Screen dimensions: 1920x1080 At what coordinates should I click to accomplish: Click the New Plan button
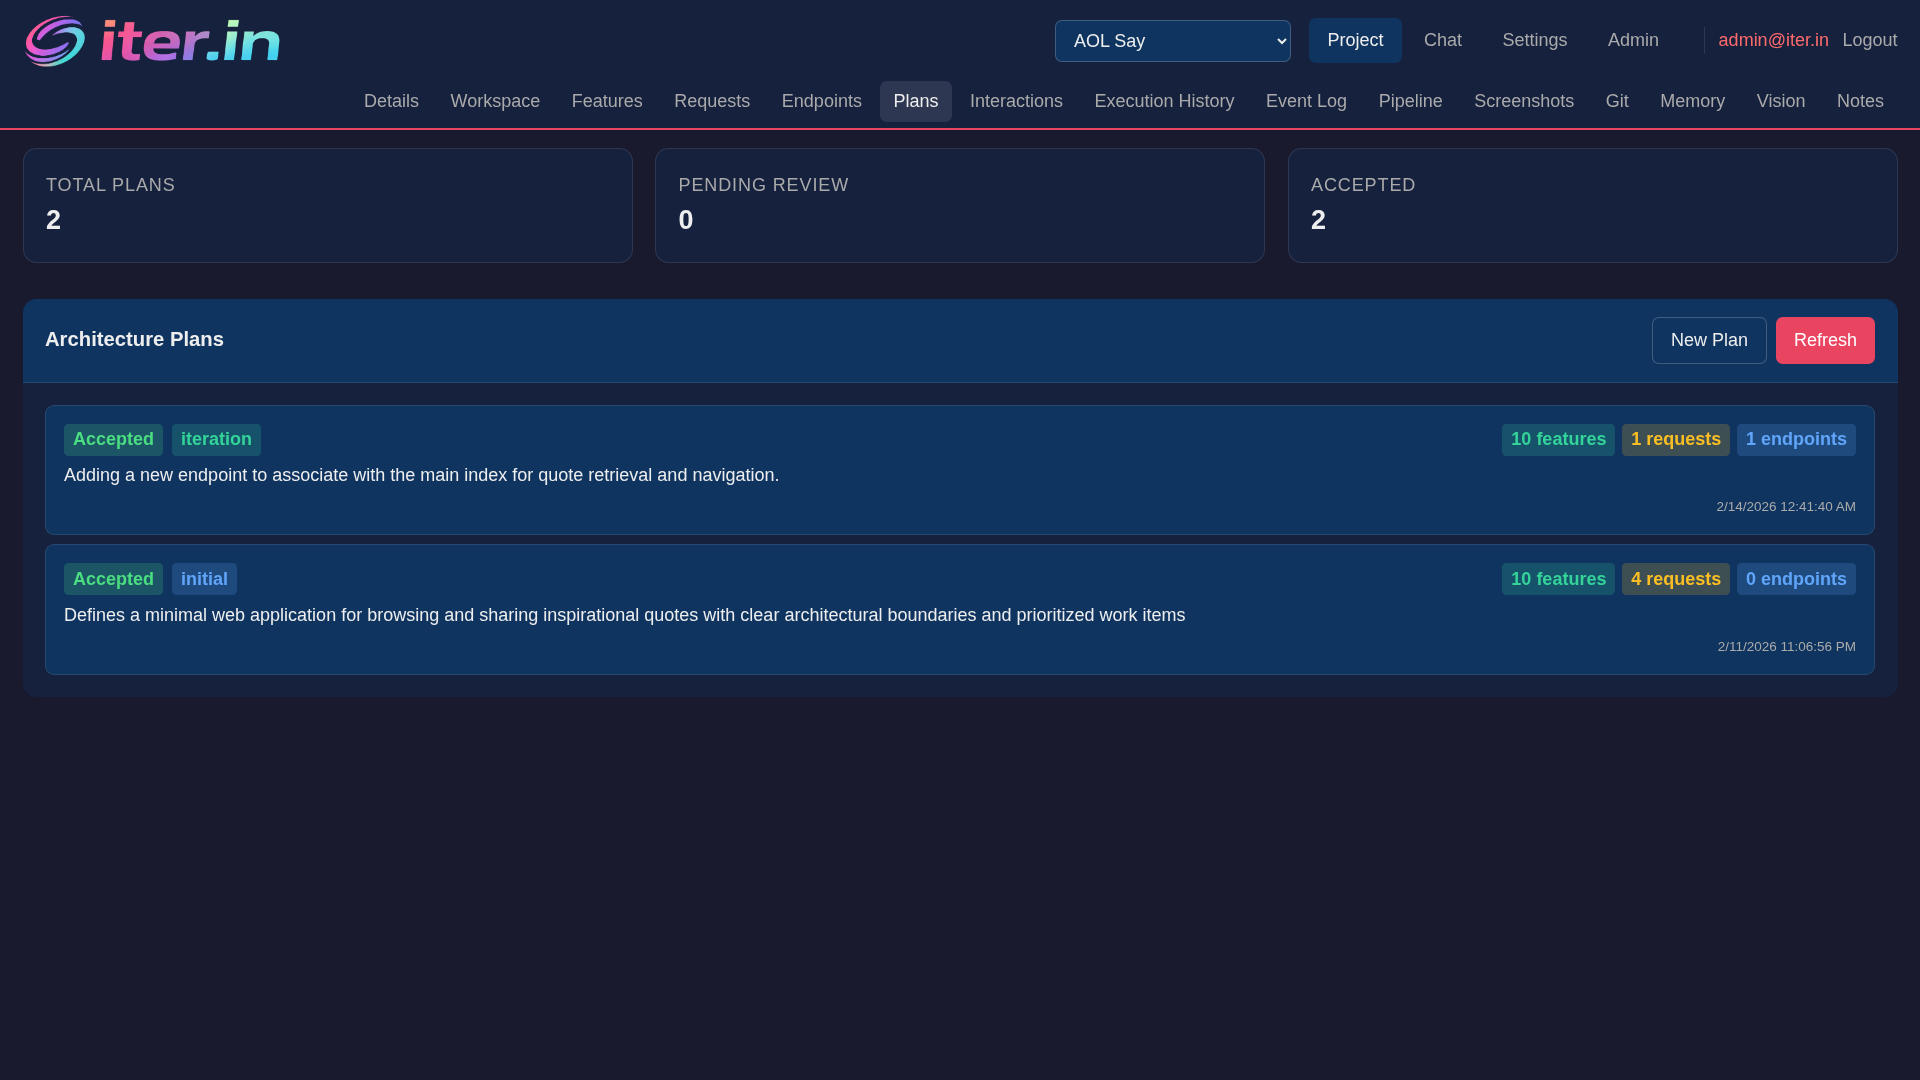1708,340
